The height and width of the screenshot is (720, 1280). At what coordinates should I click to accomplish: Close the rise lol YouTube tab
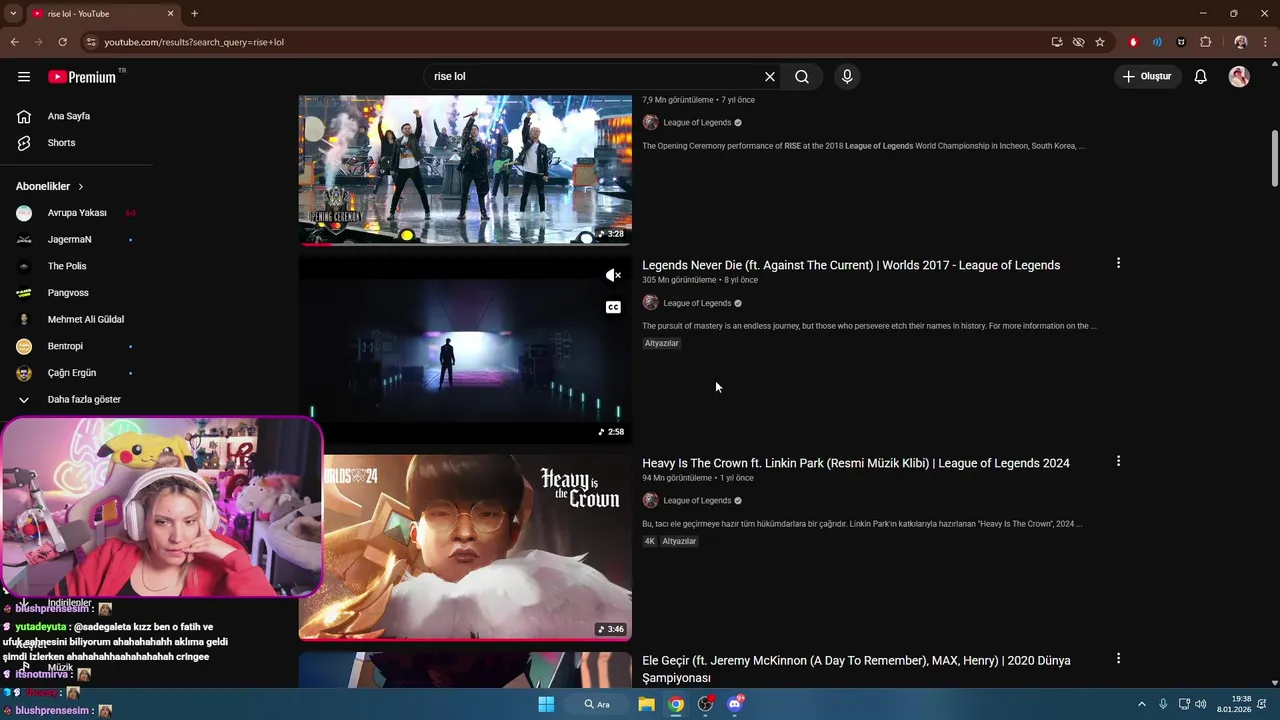click(170, 14)
